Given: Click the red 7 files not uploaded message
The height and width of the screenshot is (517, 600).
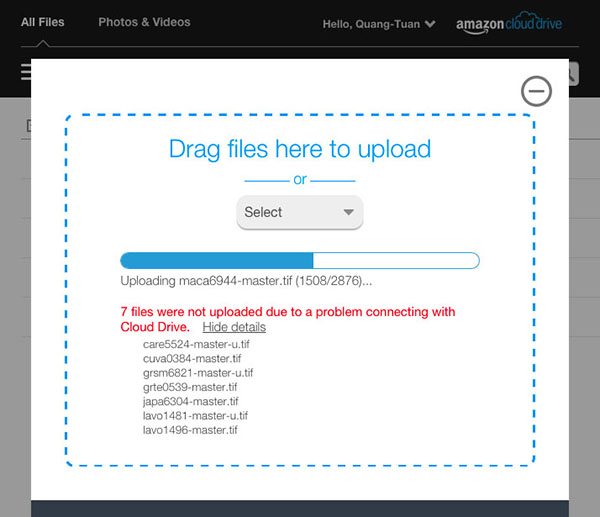Looking at the screenshot, I should point(287,319).
